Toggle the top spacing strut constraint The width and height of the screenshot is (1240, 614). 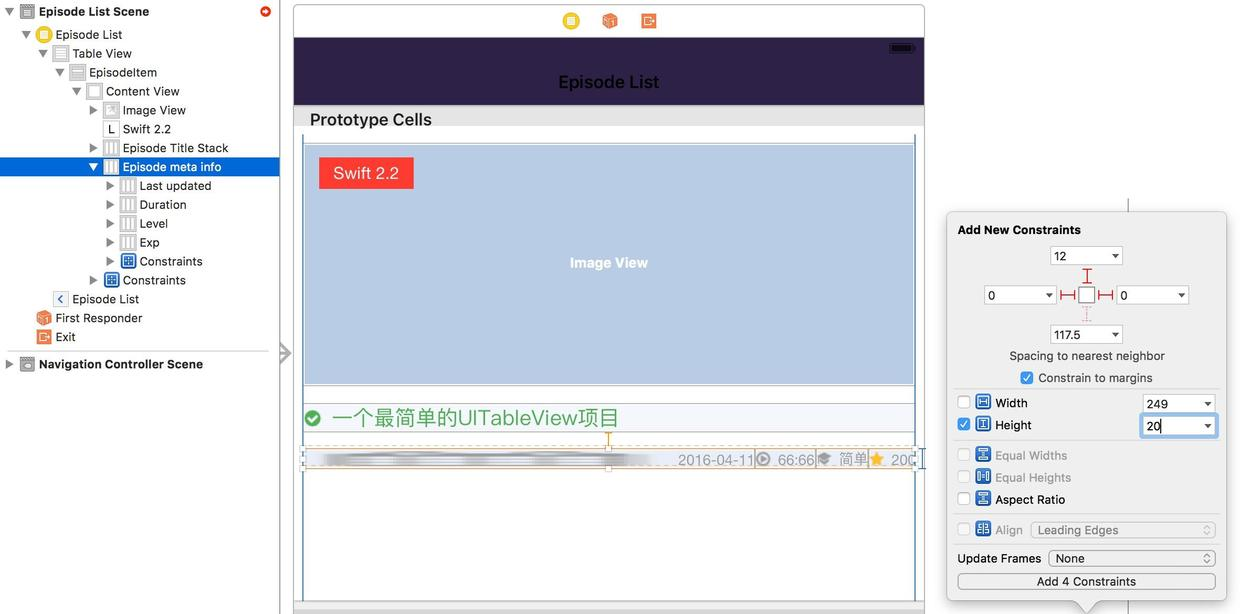coord(1087,276)
